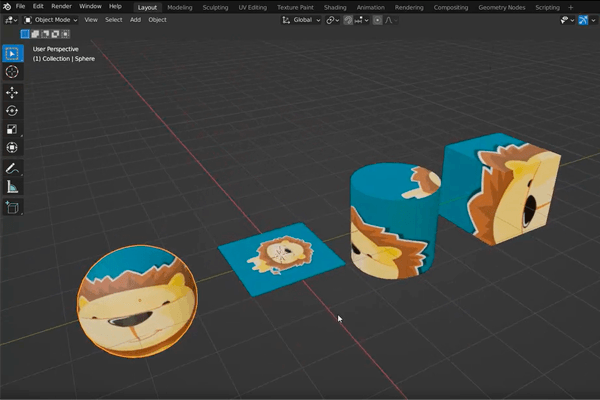The image size is (600, 400).
Task: Switch to the Animation workspace tab
Action: (x=371, y=7)
